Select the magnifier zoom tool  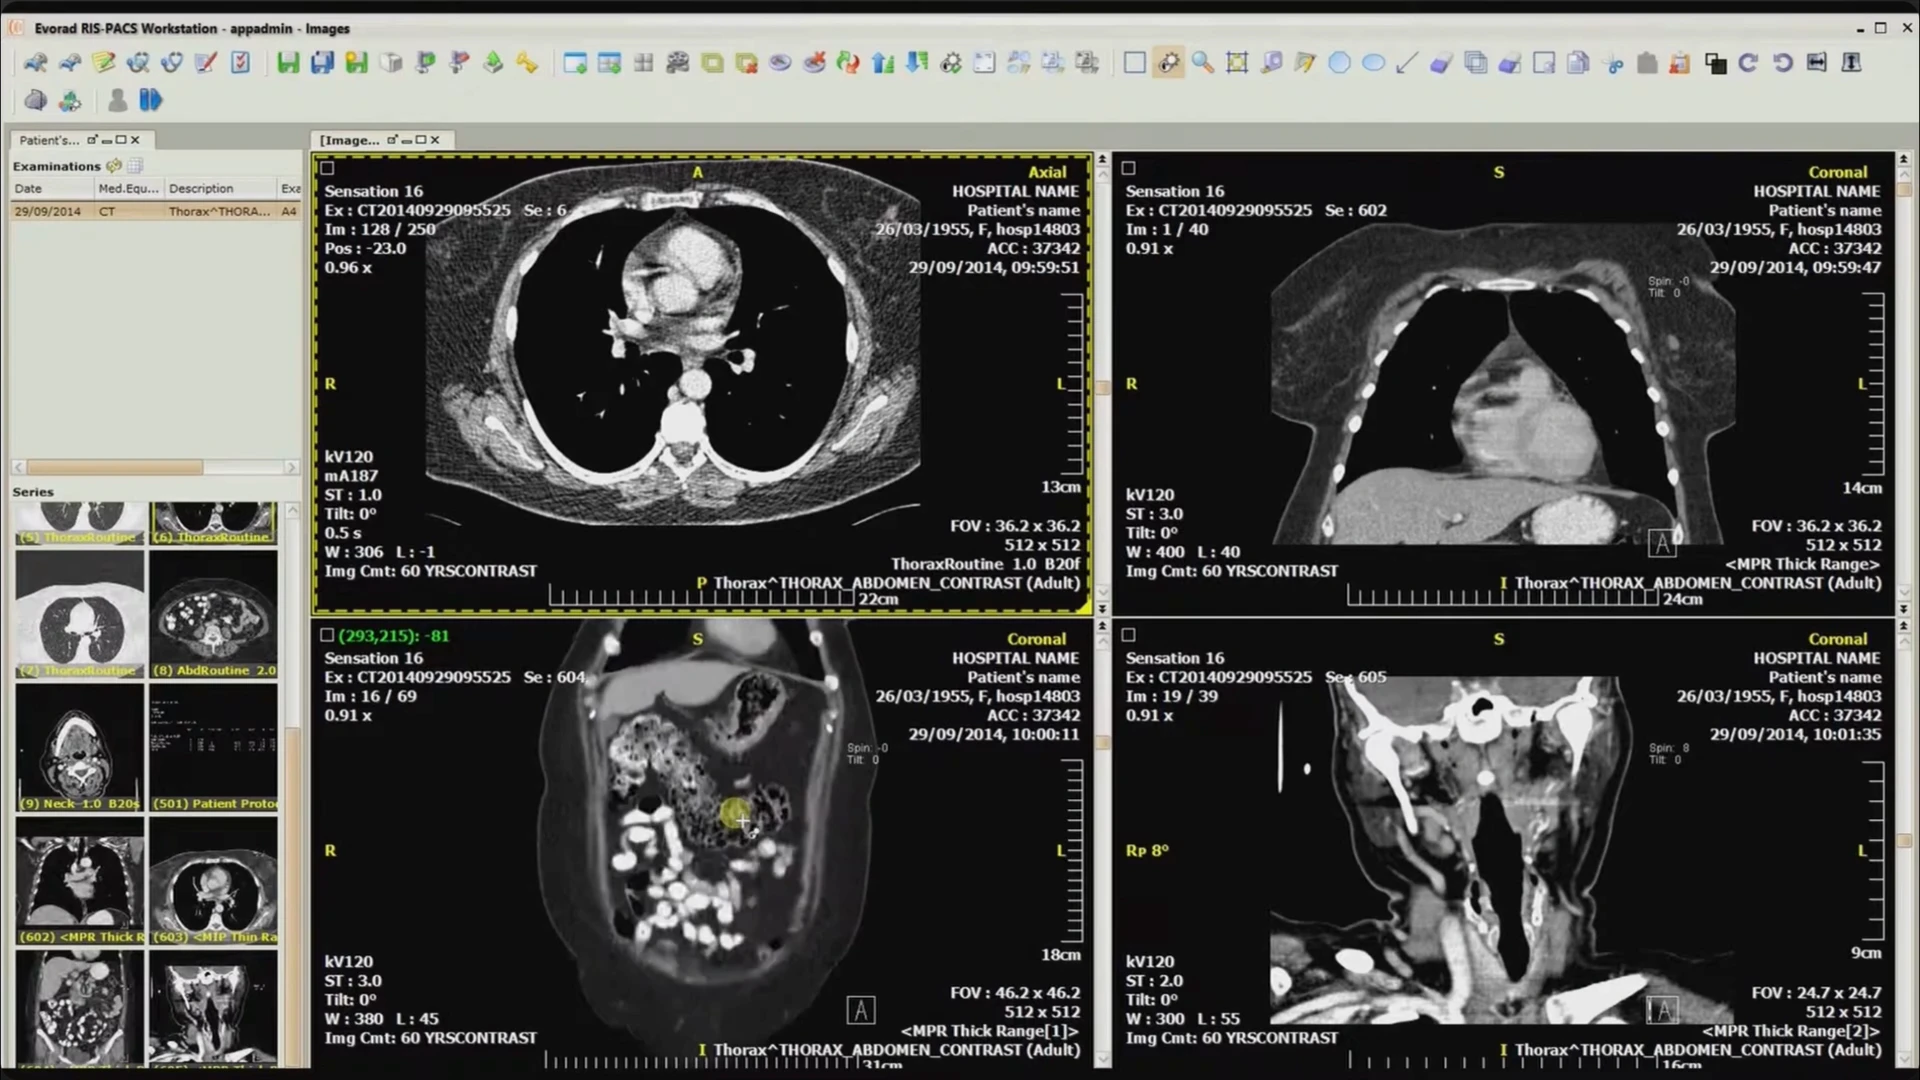tap(1202, 63)
